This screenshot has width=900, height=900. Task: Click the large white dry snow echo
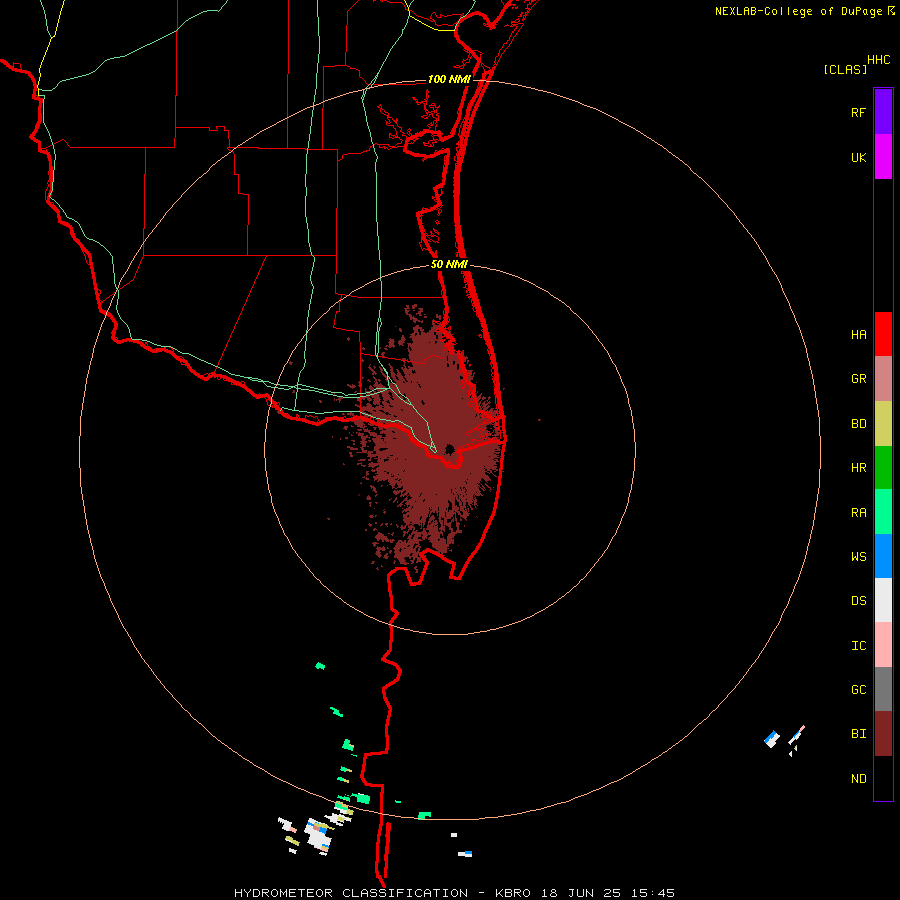317,834
